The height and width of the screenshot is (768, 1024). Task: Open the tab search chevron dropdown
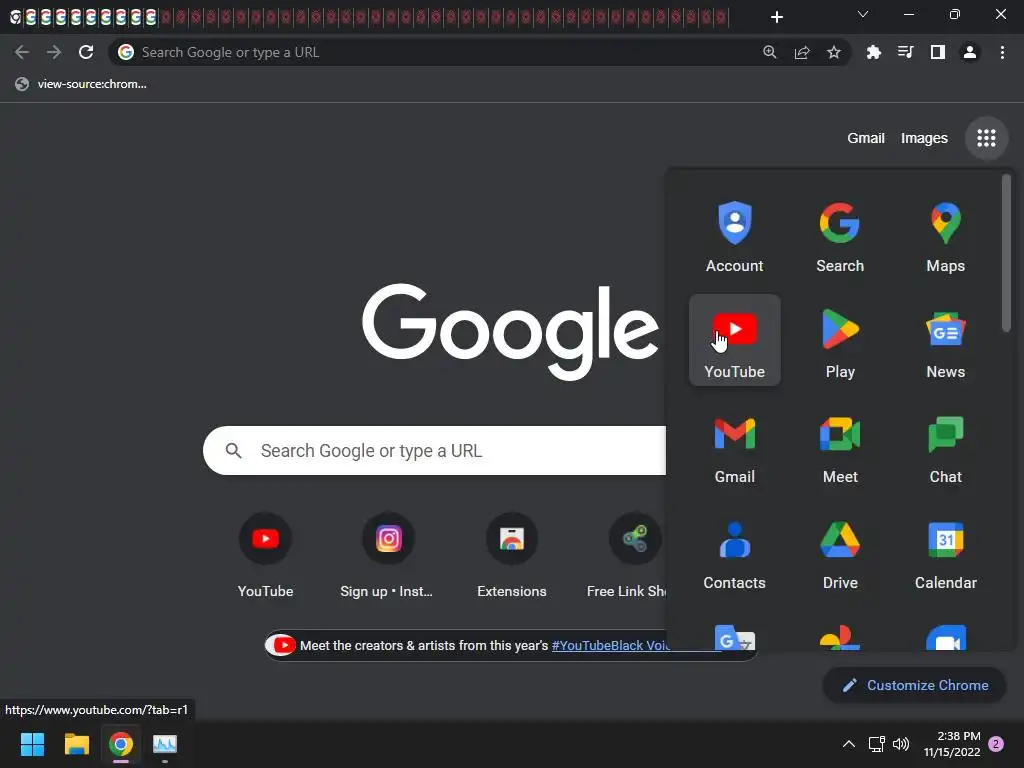[x=863, y=14]
